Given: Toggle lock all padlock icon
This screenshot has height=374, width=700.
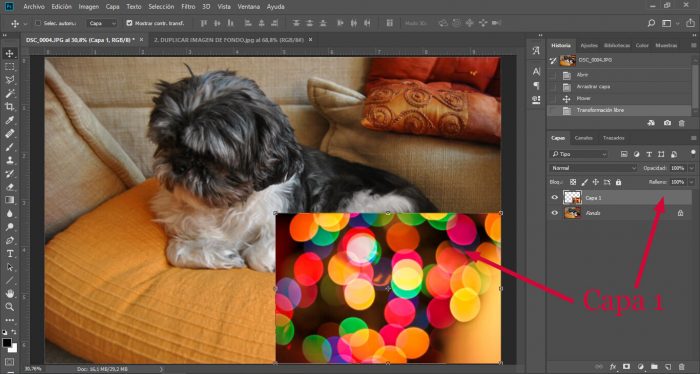Looking at the screenshot, I should [x=618, y=182].
